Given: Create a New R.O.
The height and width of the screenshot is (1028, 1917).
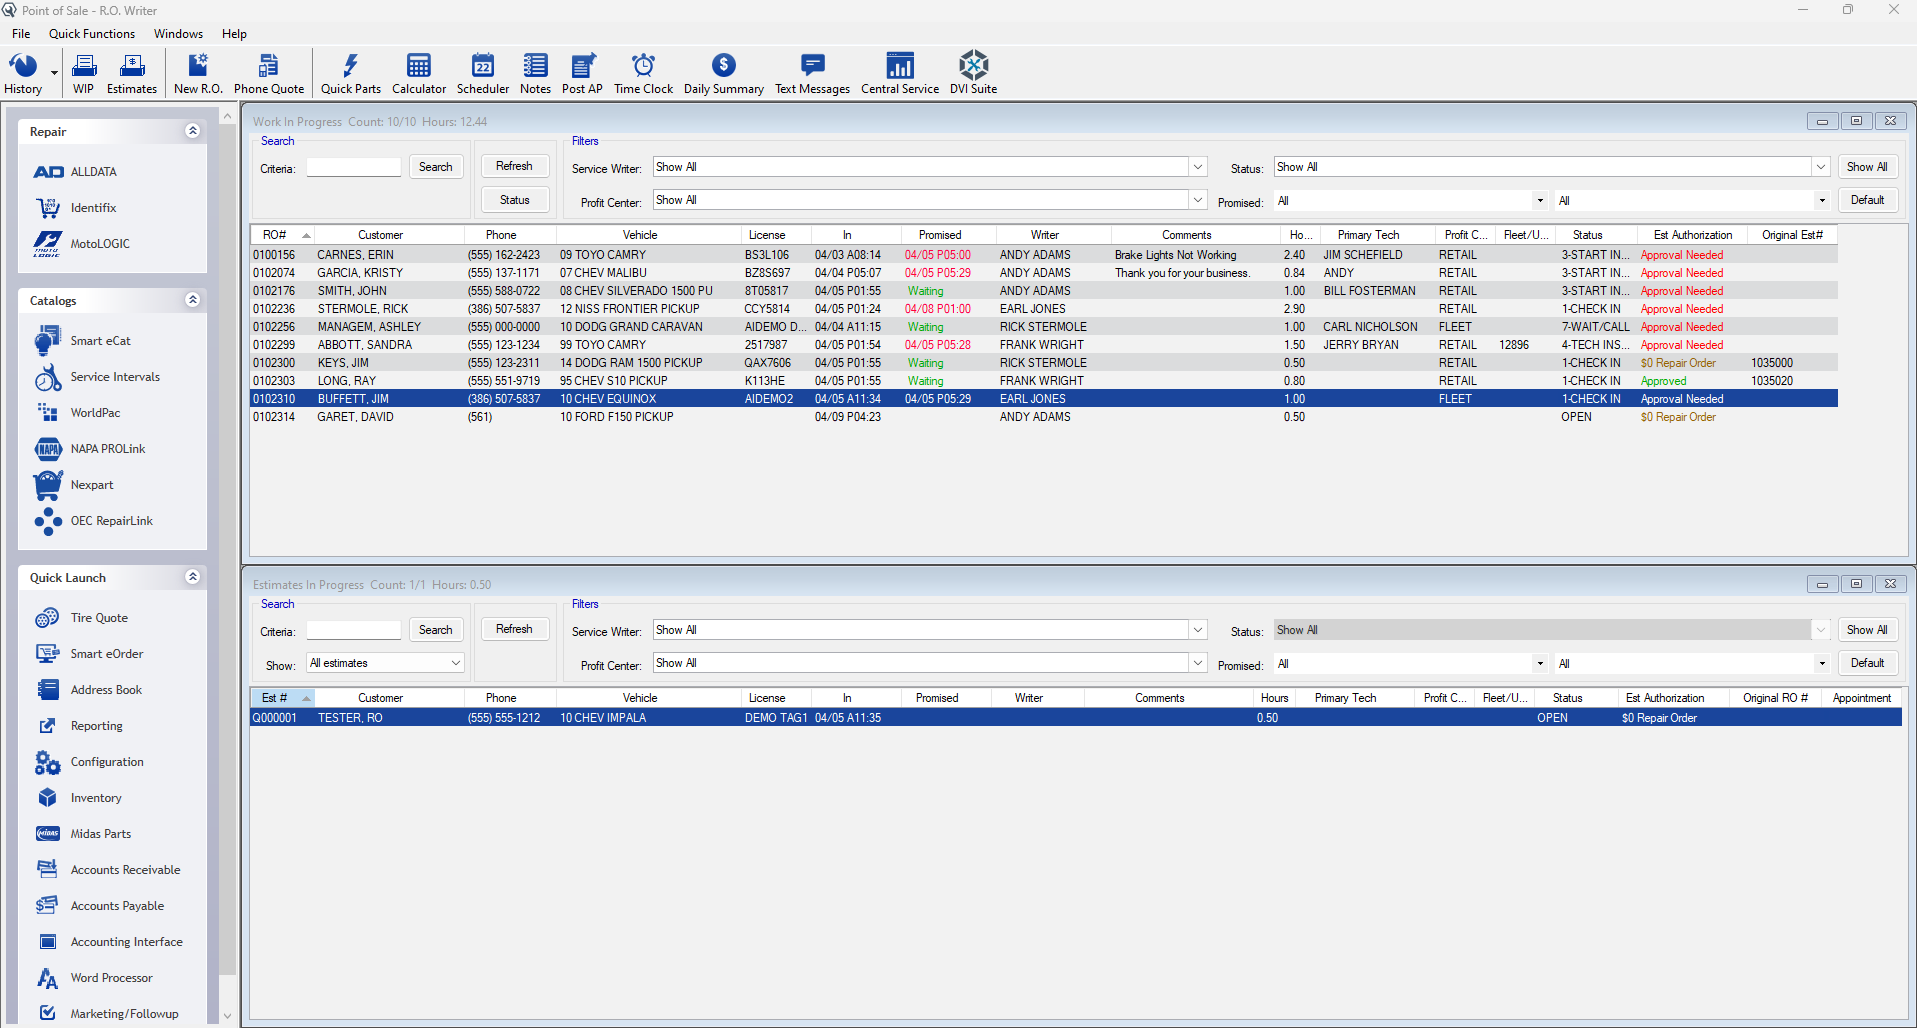Looking at the screenshot, I should (x=197, y=72).
